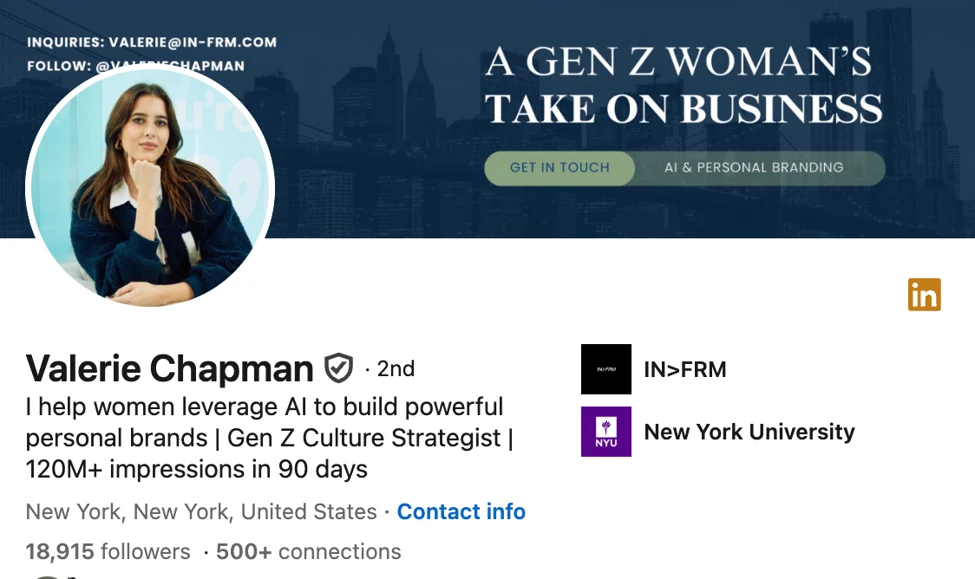This screenshot has width=975, height=579.
Task: Click the New York location text
Action: pyautogui.click(x=201, y=511)
